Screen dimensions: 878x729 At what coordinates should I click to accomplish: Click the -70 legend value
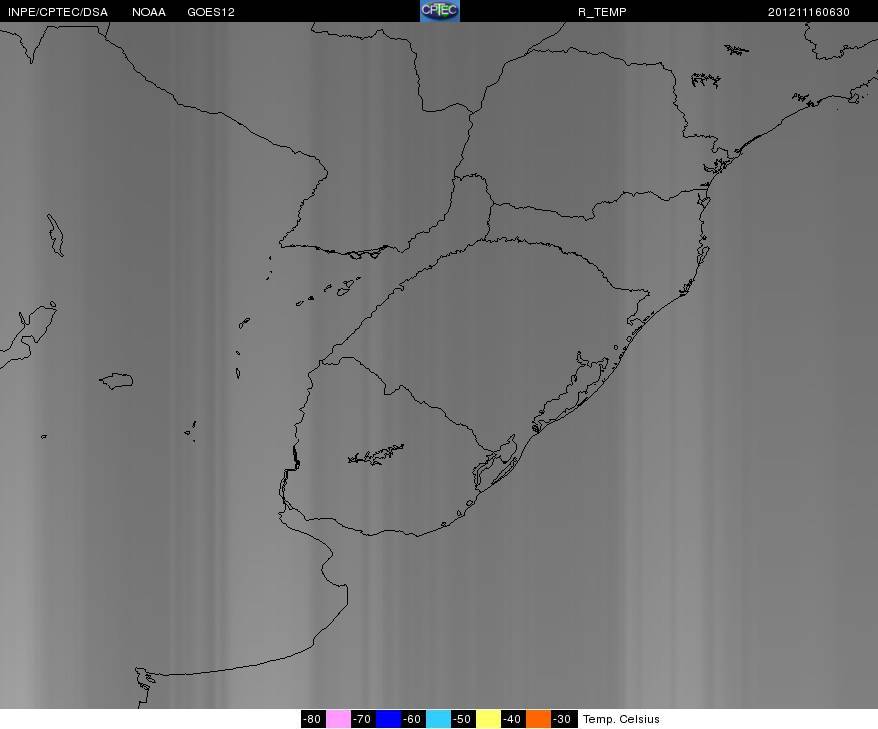pos(363,719)
